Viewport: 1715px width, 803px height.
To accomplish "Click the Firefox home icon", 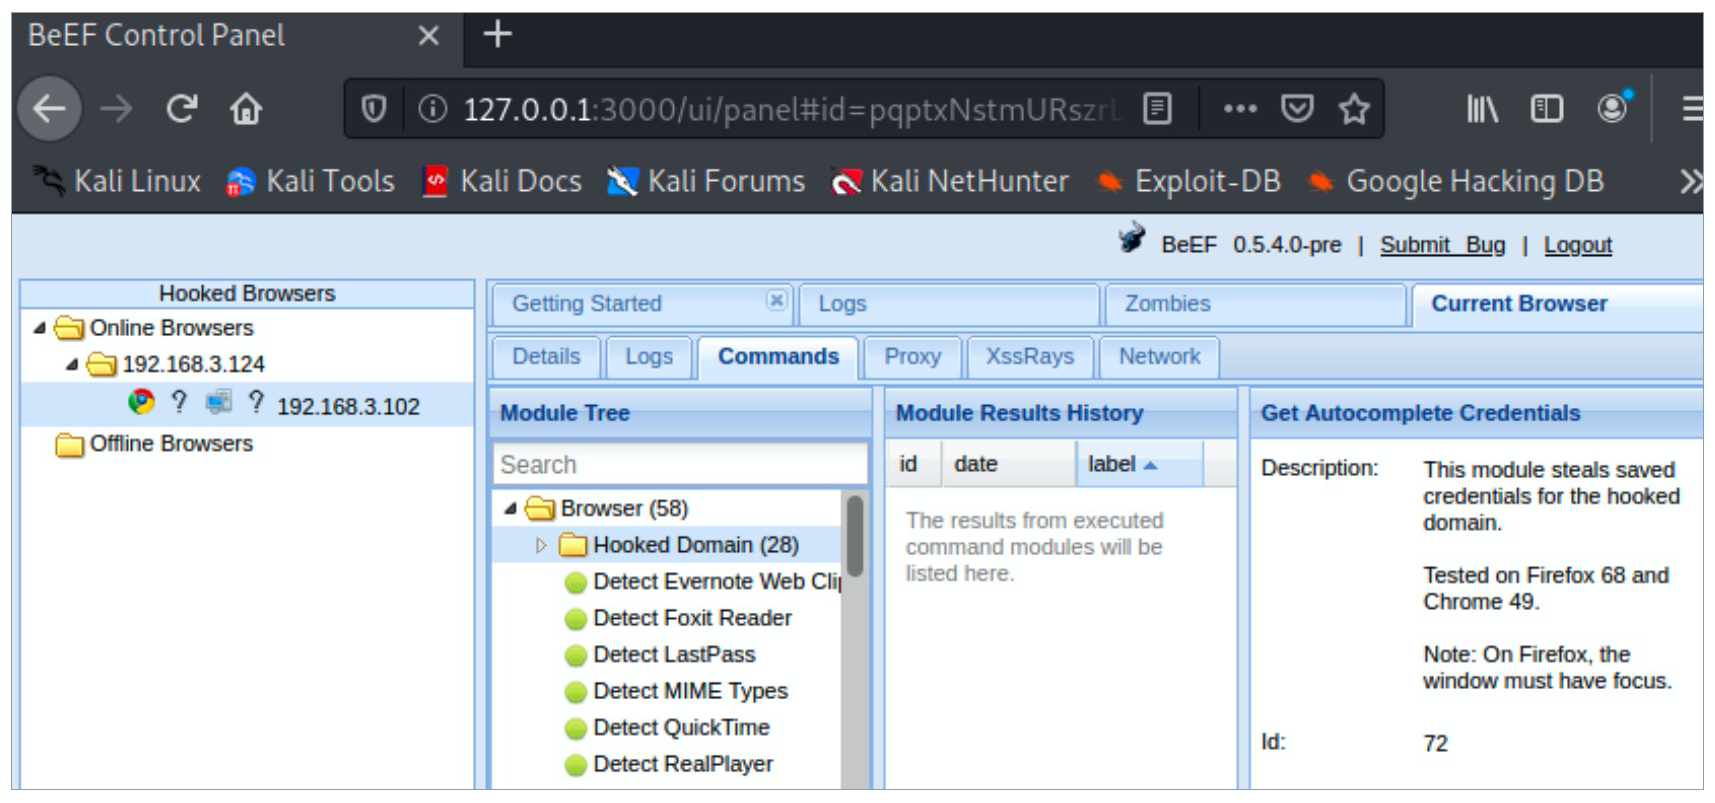I will coord(246,108).
